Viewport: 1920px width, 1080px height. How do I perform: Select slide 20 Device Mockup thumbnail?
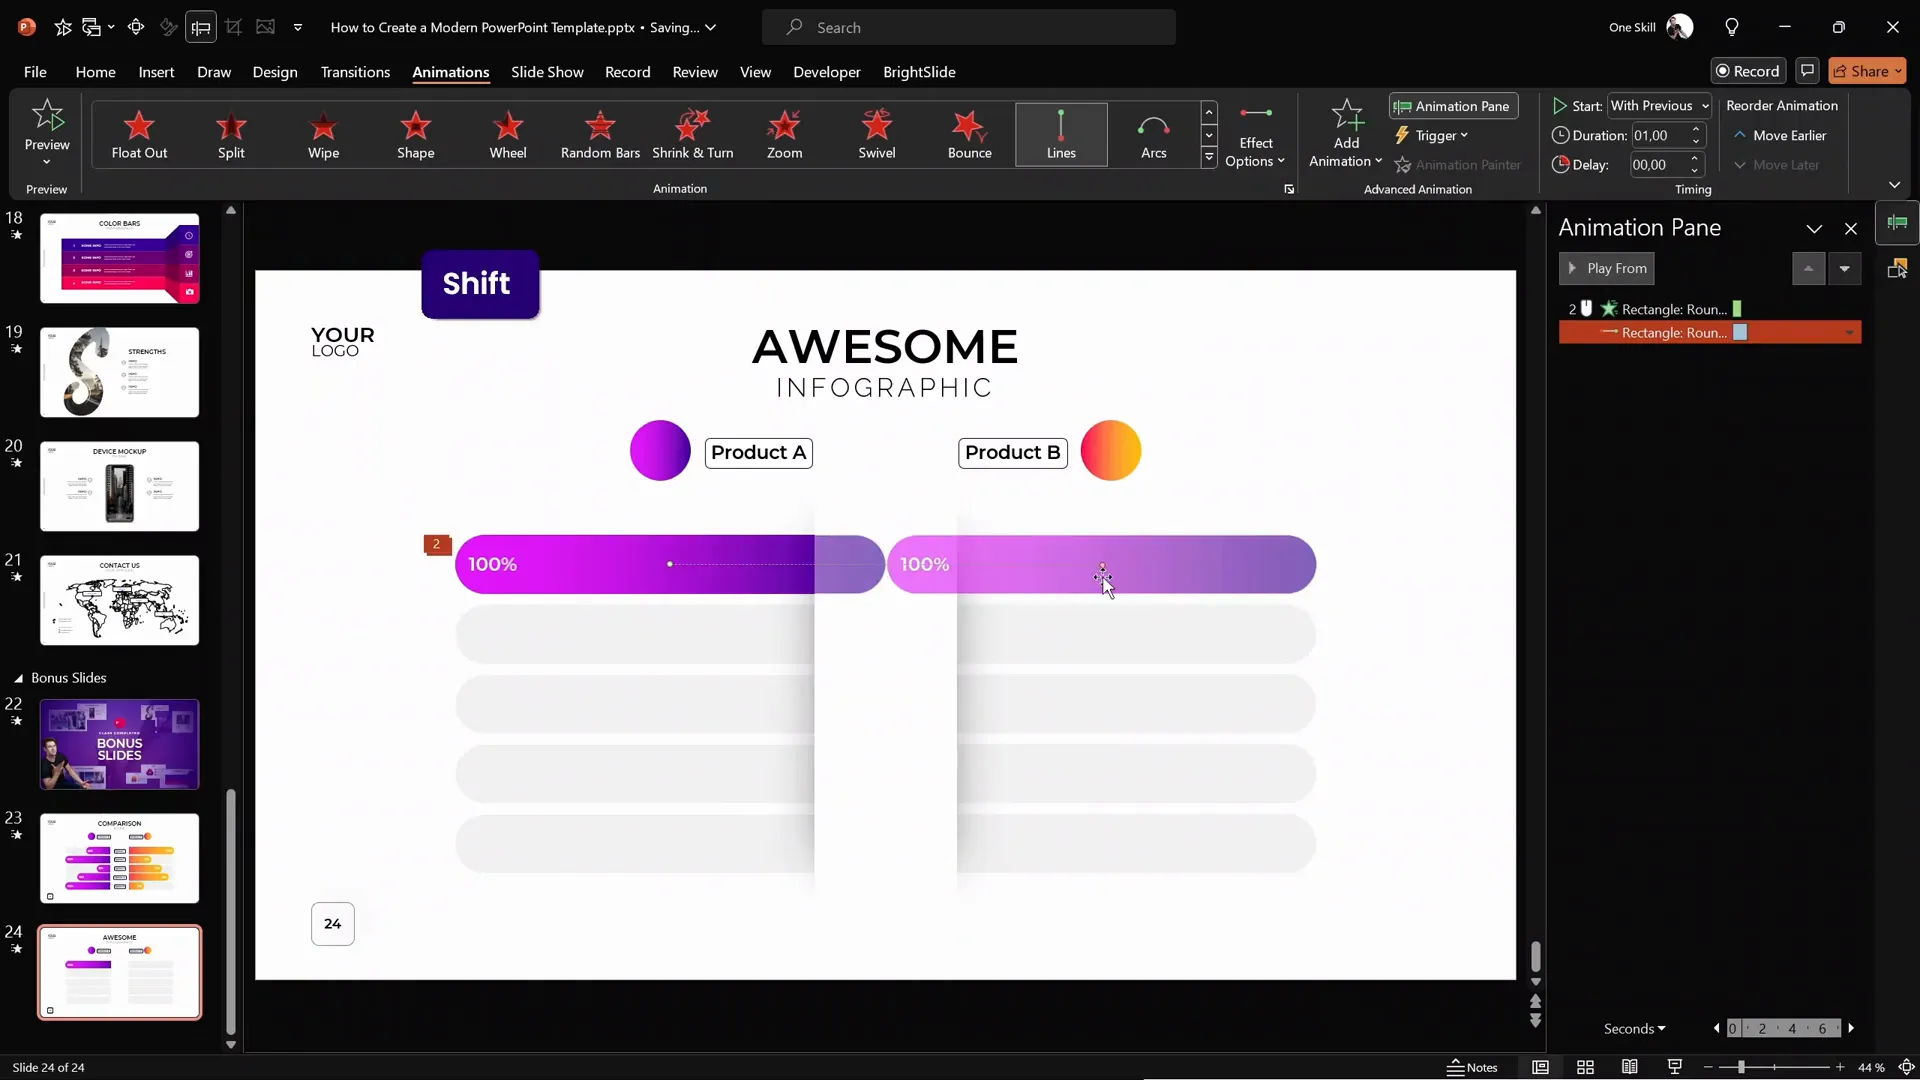(120, 486)
